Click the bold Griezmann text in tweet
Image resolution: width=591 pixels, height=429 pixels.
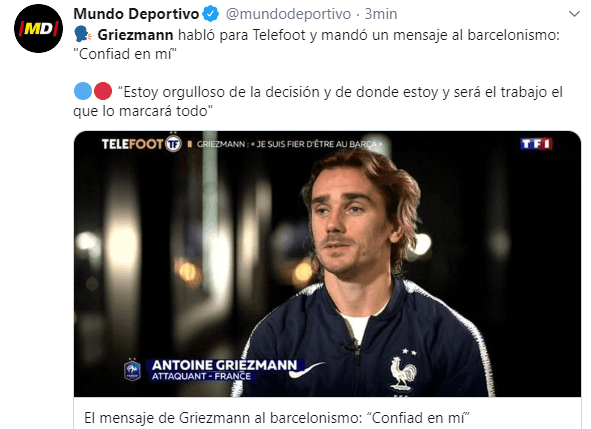pos(135,35)
